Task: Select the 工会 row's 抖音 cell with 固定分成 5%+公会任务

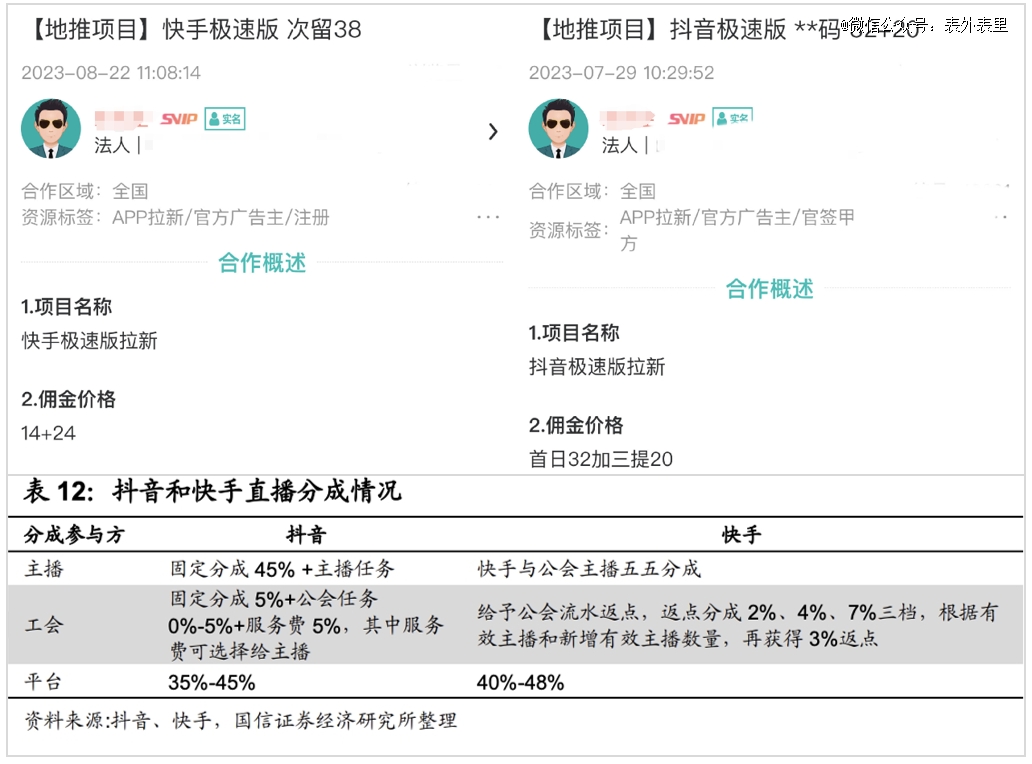Action: click(x=306, y=625)
